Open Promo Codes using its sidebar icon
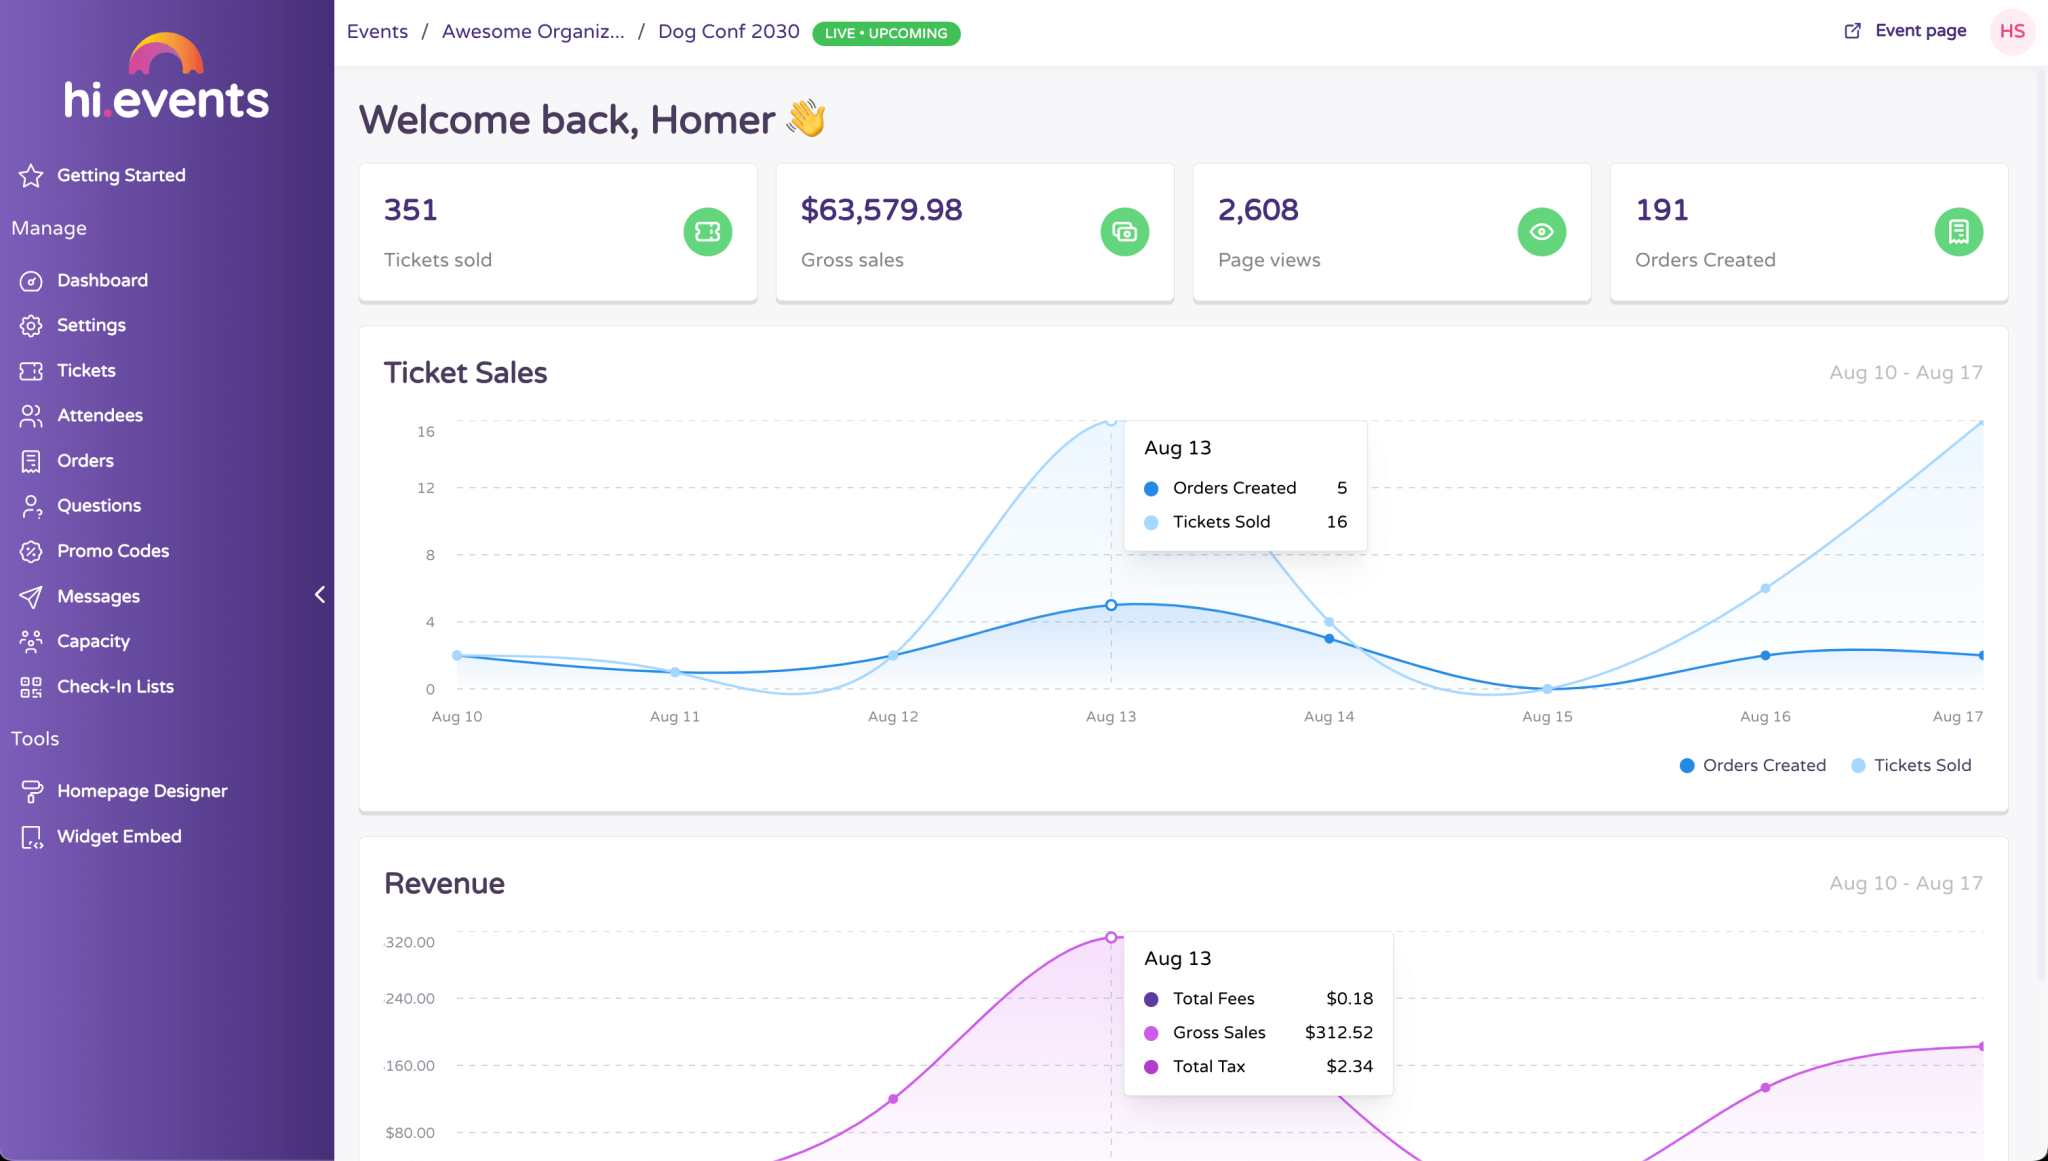2048x1161 pixels. (31, 551)
